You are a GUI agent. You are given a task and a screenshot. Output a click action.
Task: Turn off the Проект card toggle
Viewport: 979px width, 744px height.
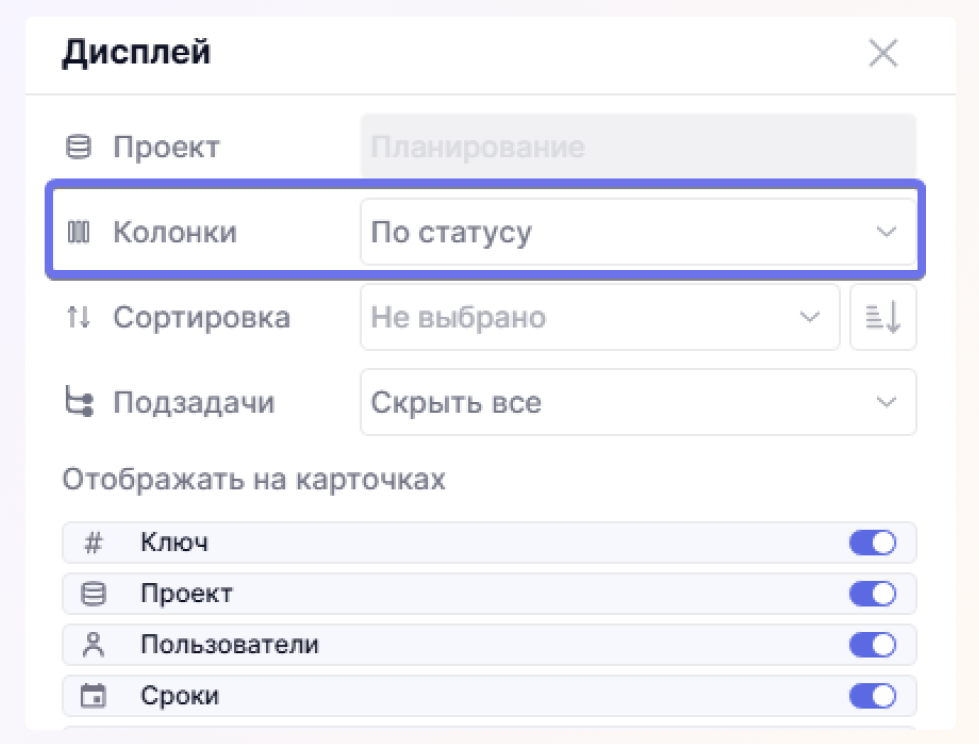pyautogui.click(x=872, y=594)
